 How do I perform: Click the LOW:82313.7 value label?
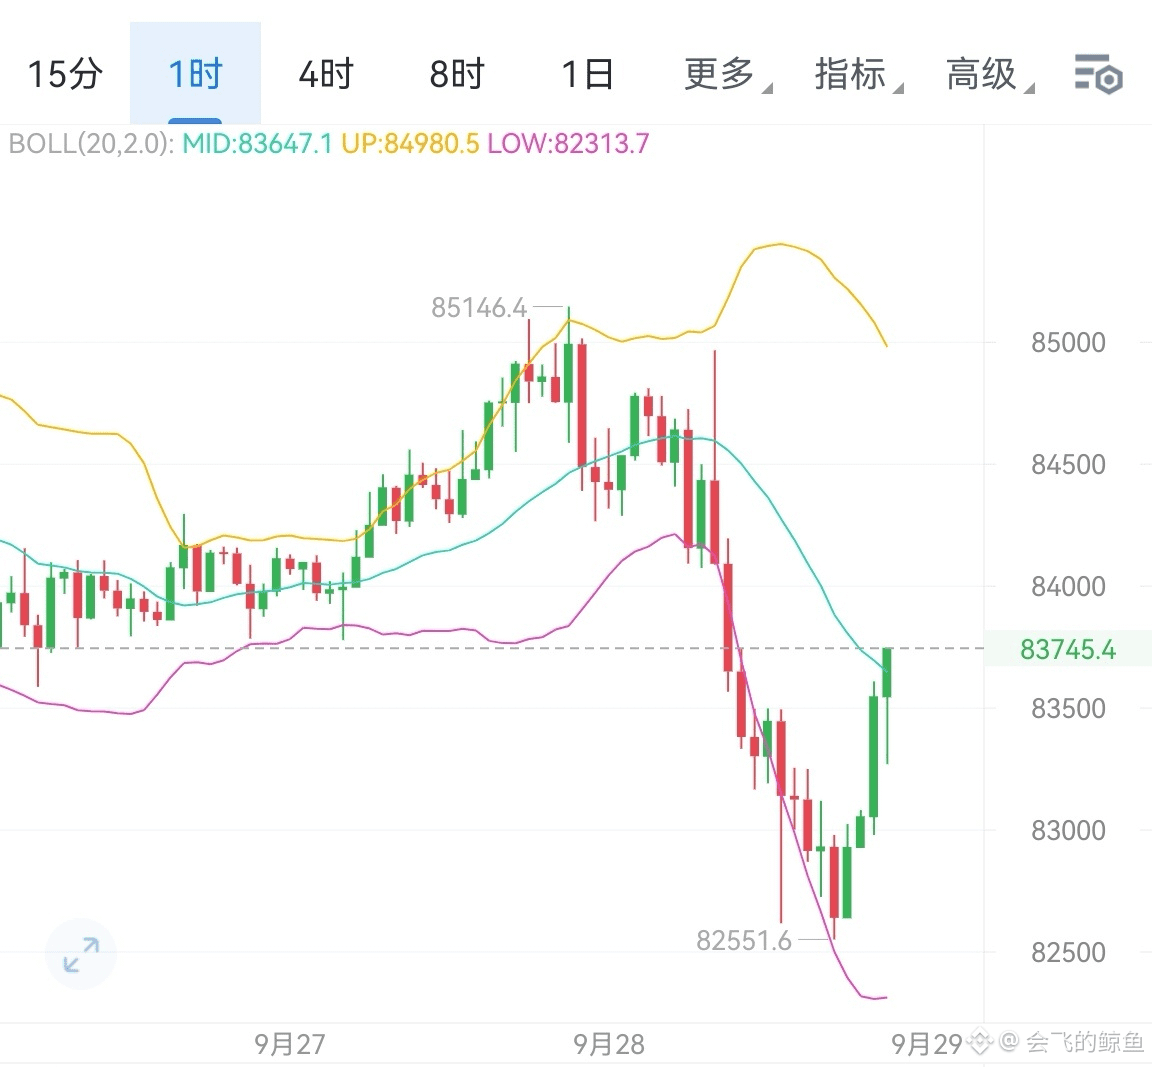(x=569, y=143)
